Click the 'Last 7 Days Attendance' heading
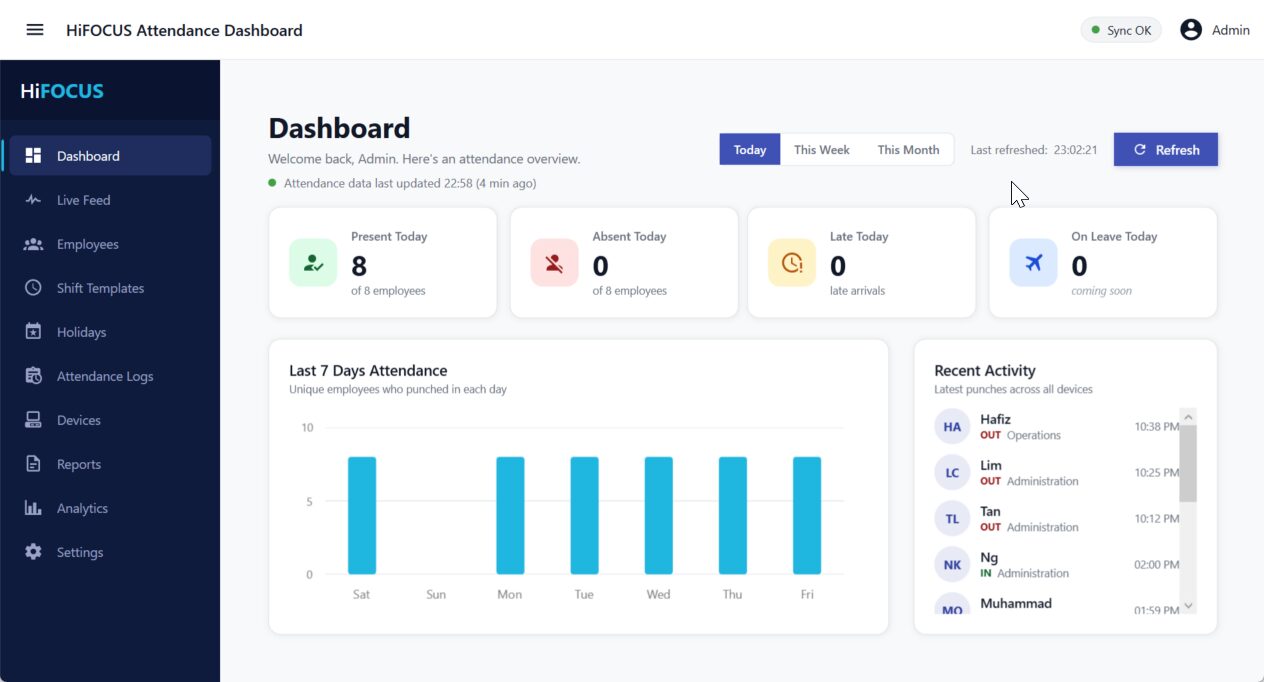Viewport: 1264px width, 682px height. pyautogui.click(x=368, y=371)
